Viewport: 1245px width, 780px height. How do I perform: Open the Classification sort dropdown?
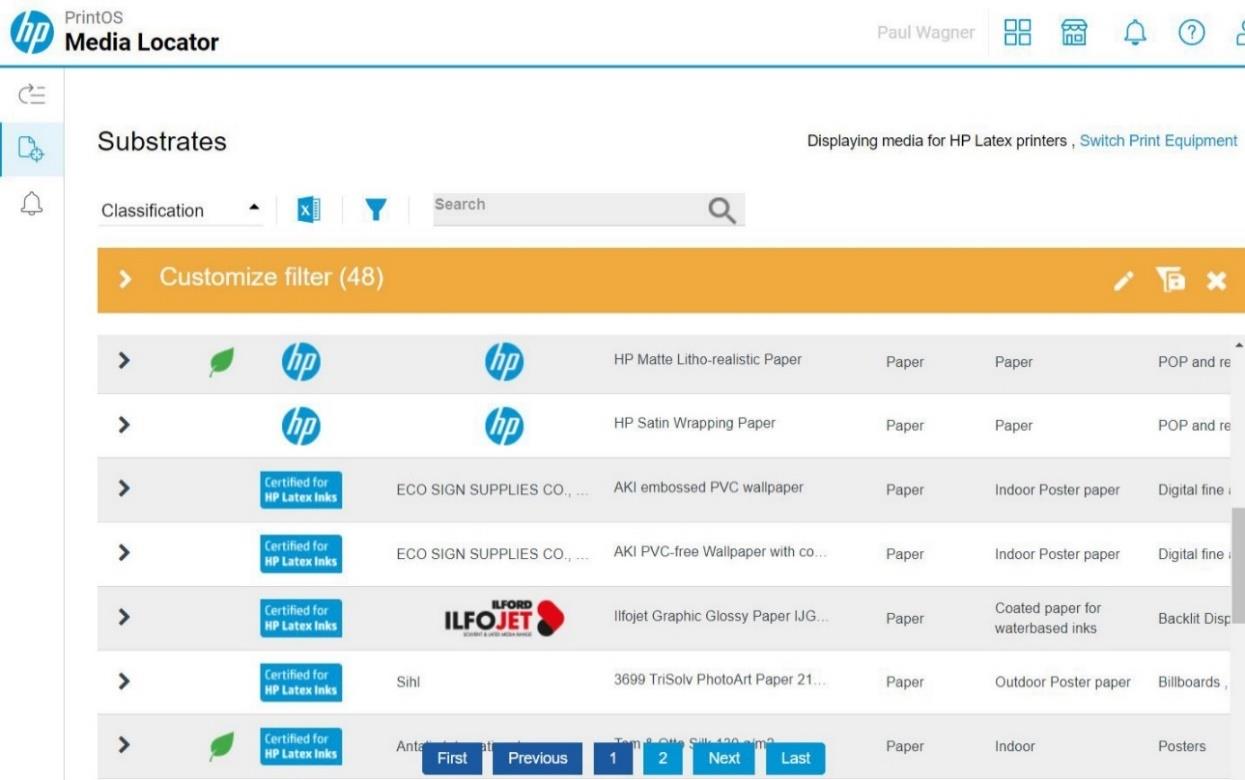pos(180,210)
